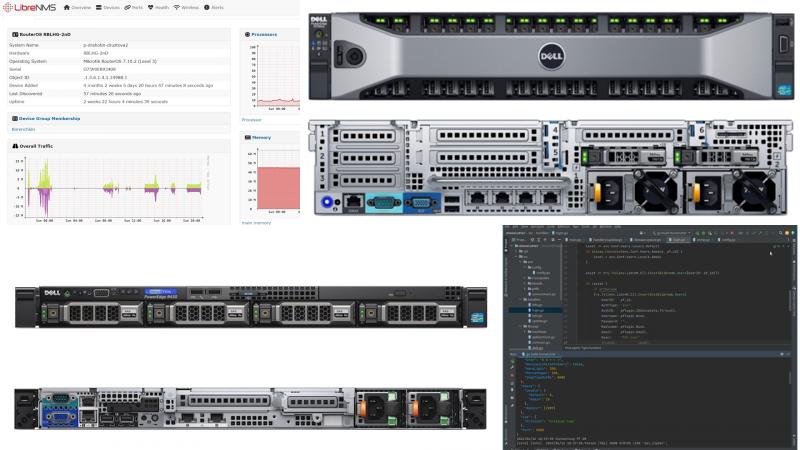The width and height of the screenshot is (800, 450).
Task: Open the Processors panel heading link
Action: point(264,34)
